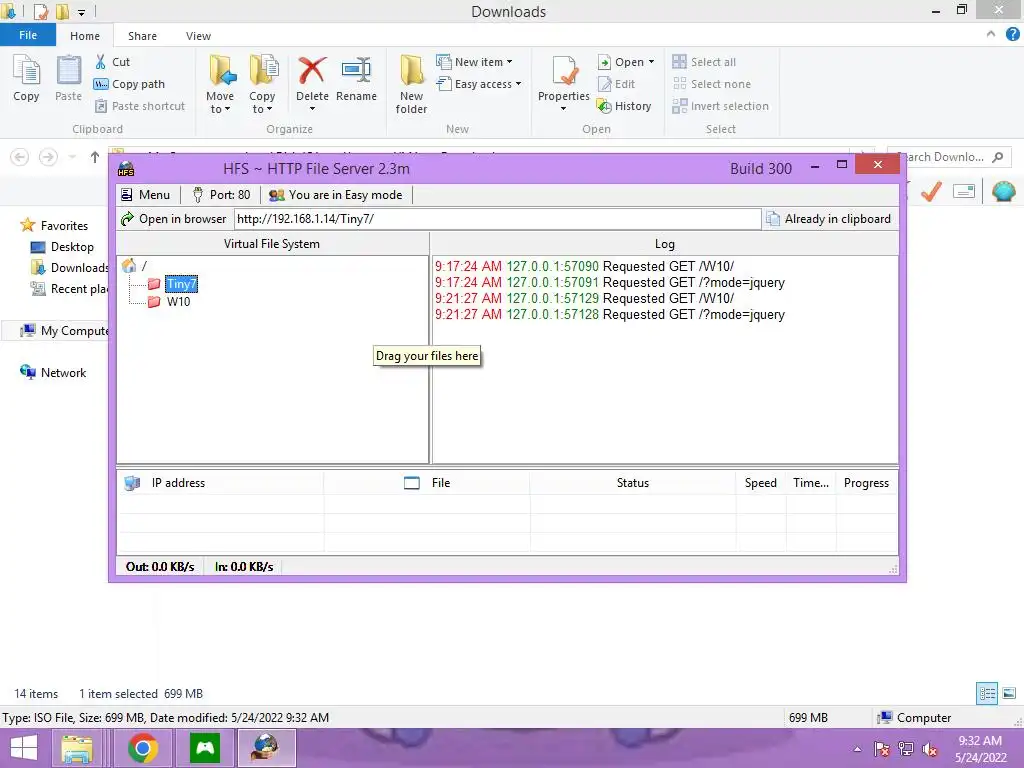
Task: Switch from Easy mode in HFS
Action: (336, 195)
